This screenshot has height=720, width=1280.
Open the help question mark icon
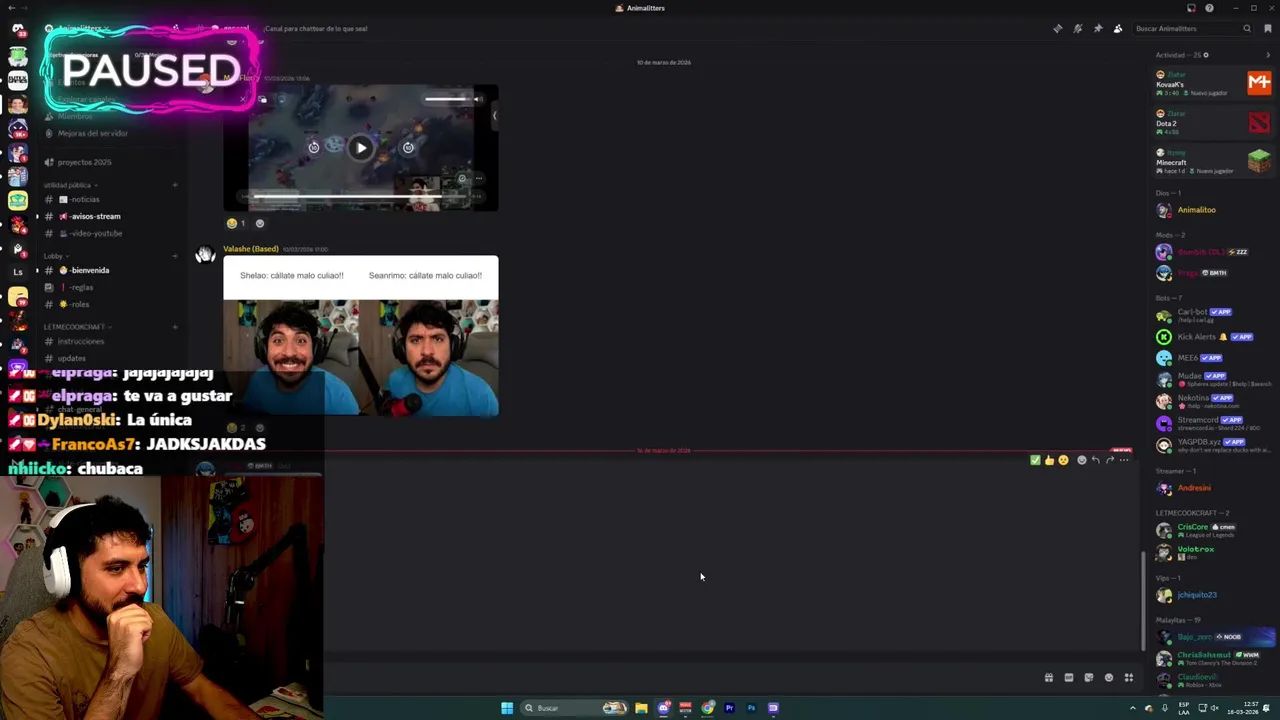(1209, 8)
